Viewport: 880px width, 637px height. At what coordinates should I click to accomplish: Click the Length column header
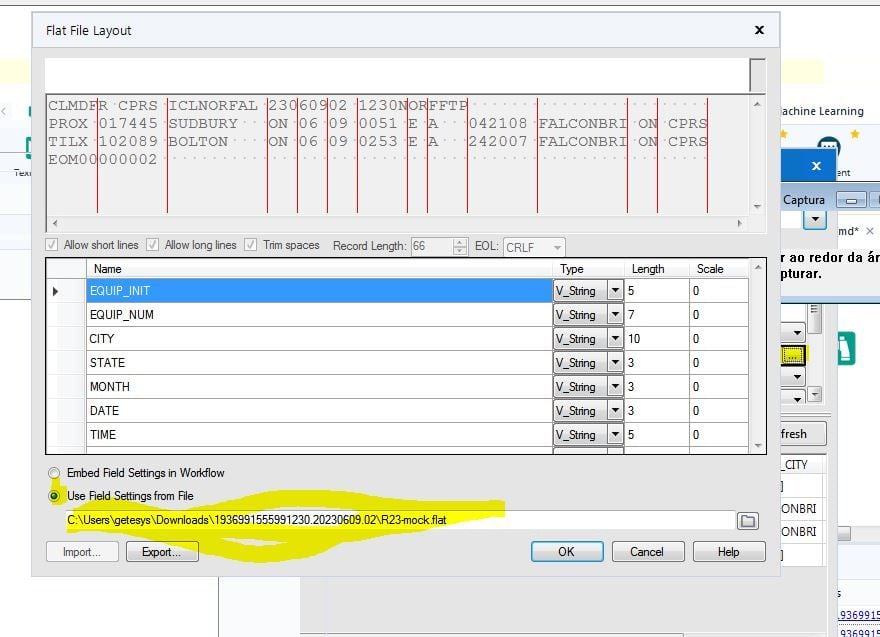pos(656,269)
